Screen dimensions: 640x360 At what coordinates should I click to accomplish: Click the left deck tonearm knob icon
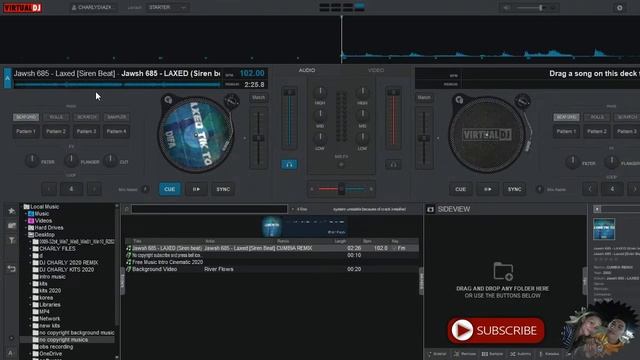[231, 100]
